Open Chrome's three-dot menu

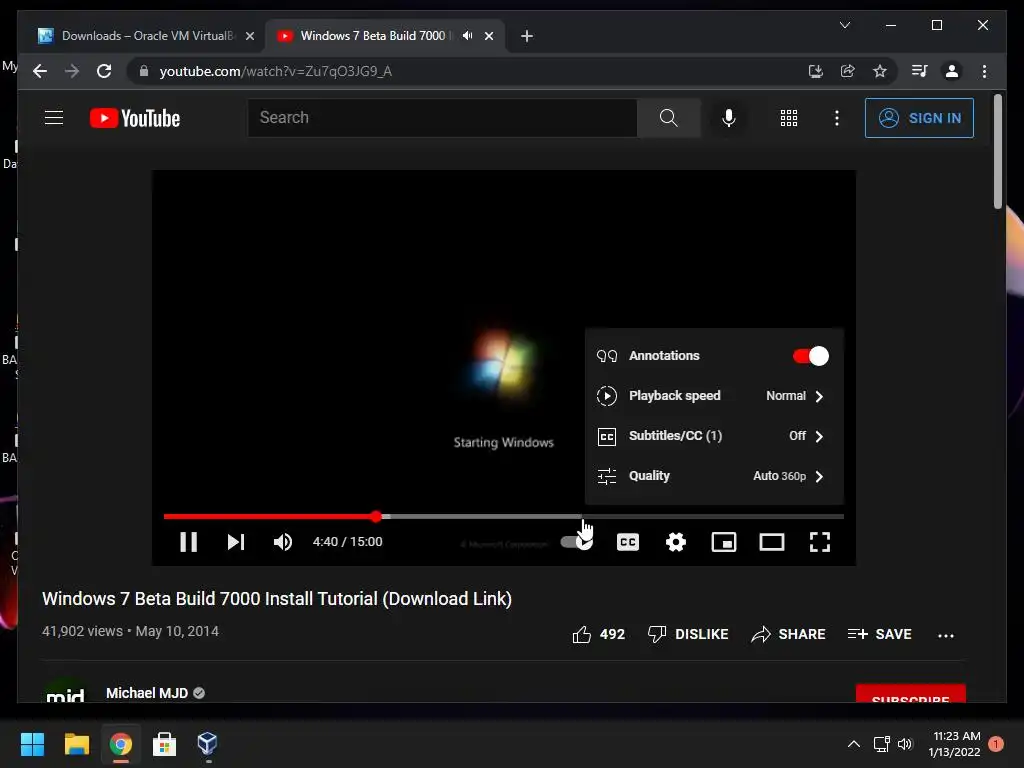click(x=984, y=71)
